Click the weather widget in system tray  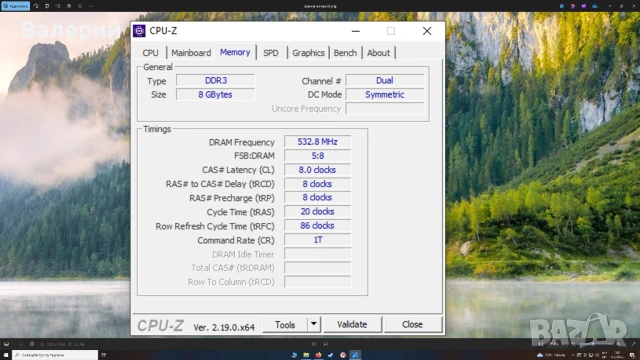click(551, 355)
